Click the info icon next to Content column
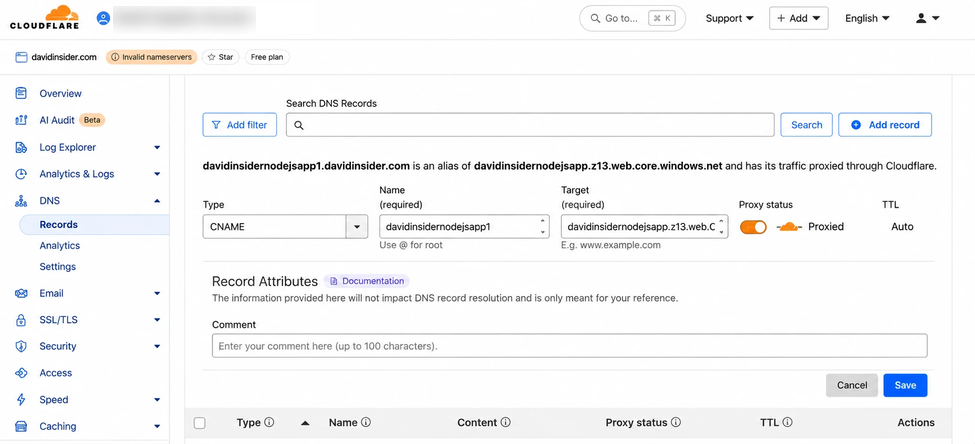 point(506,422)
